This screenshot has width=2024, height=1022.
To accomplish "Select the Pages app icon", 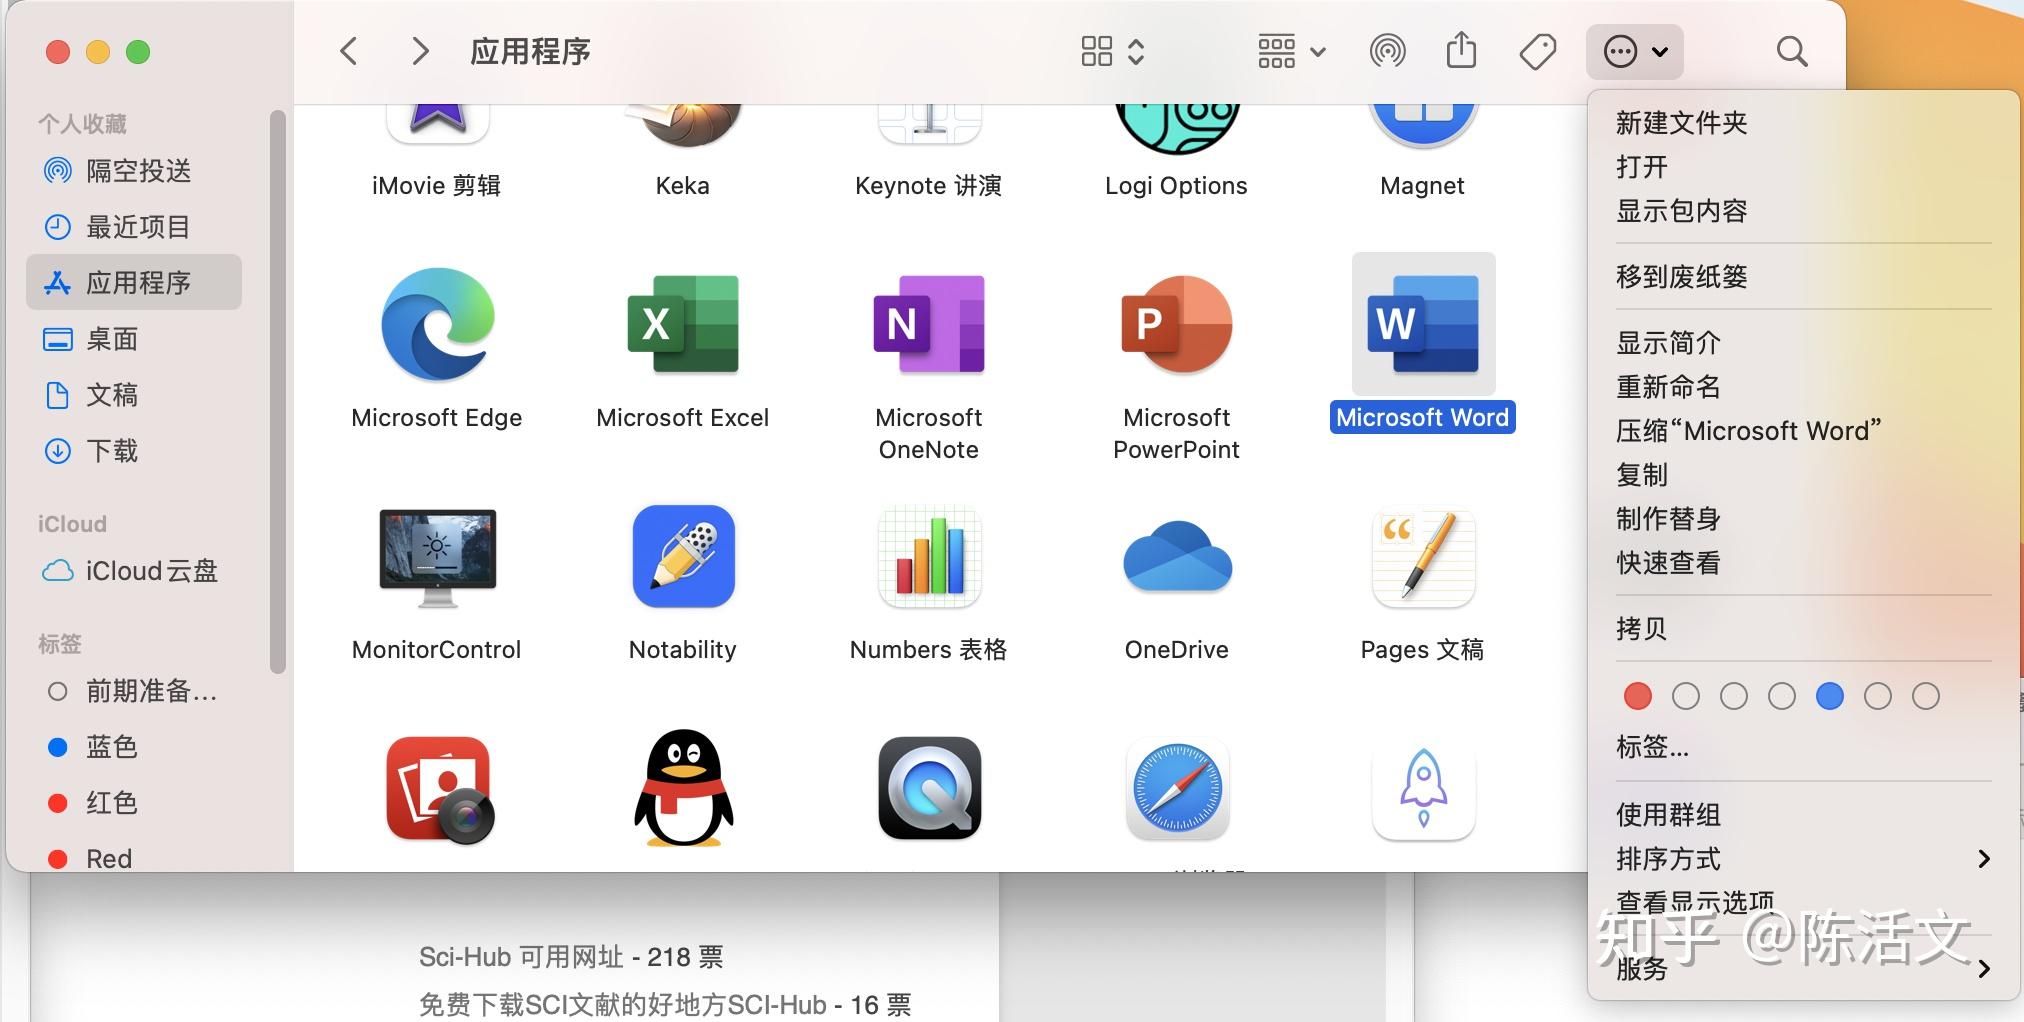I will (x=1423, y=556).
